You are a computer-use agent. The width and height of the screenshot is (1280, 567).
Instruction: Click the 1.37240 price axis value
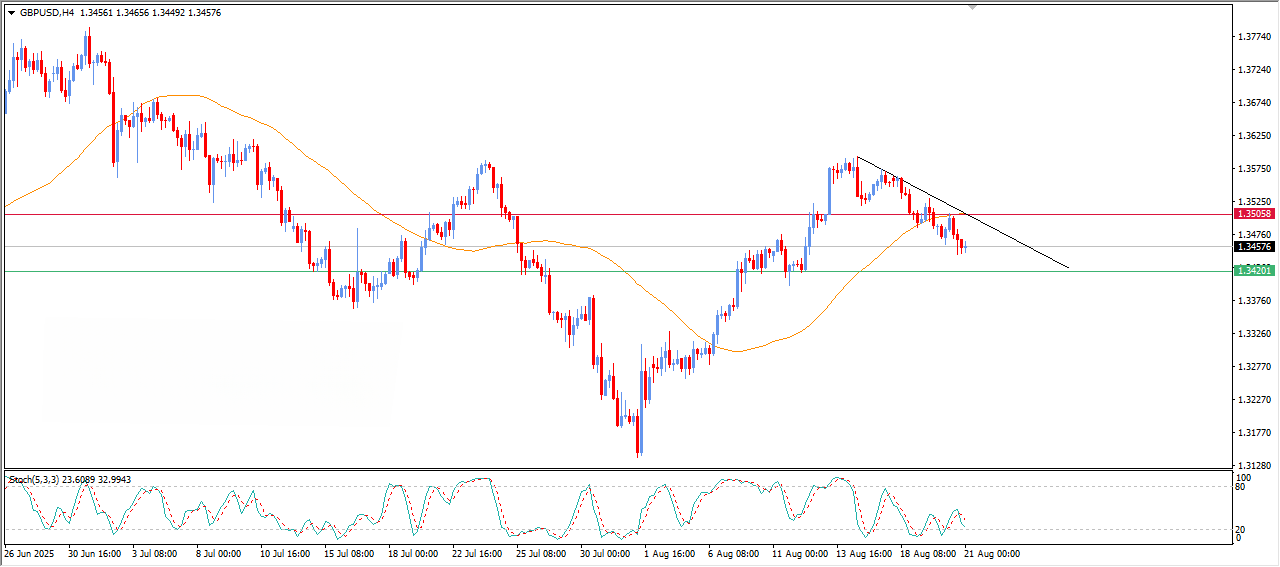[x=1254, y=70]
